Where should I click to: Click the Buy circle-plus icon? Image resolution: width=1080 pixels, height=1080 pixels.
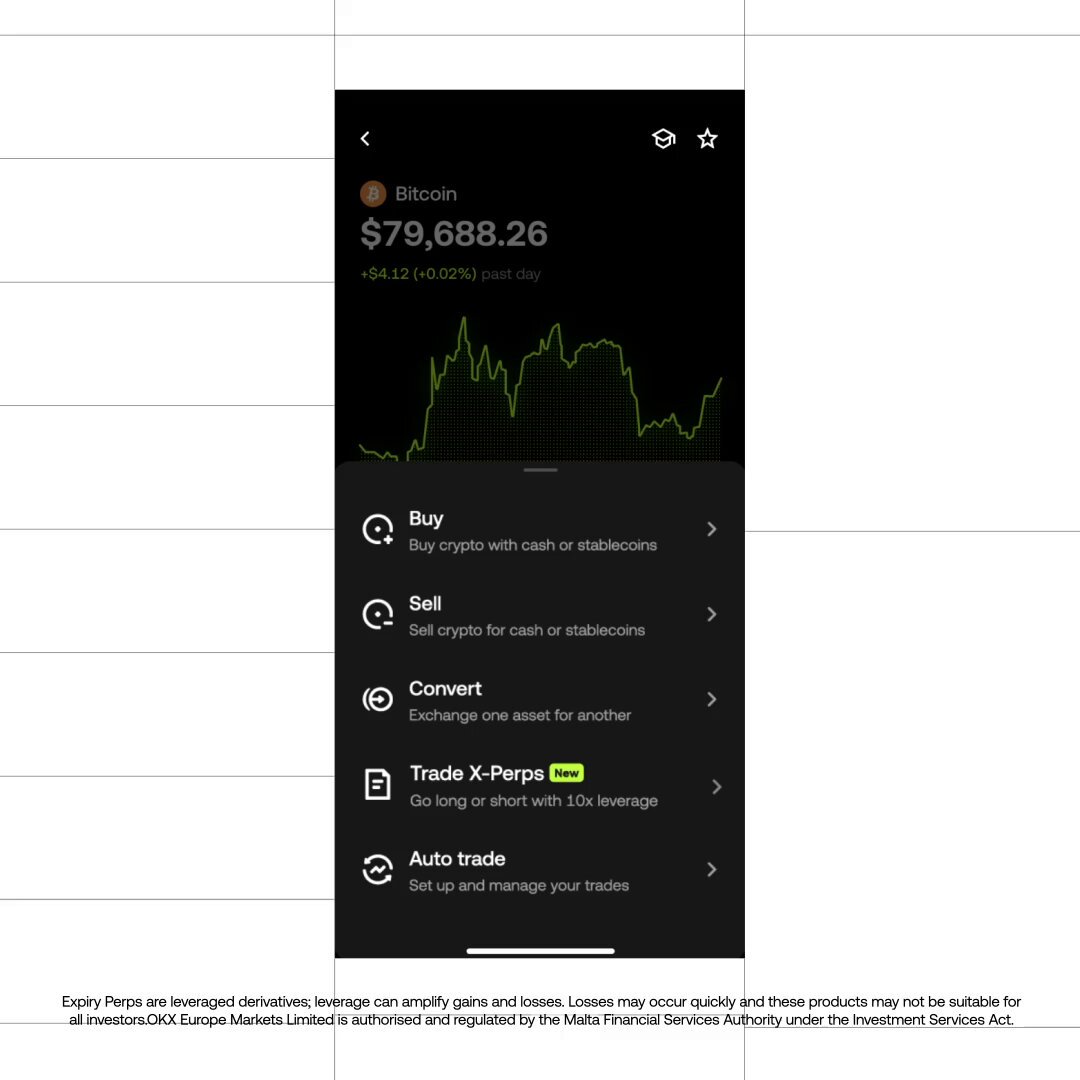377,530
